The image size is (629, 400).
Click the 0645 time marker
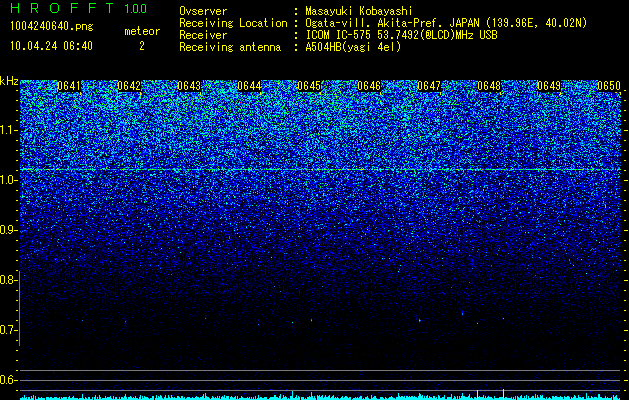[309, 86]
